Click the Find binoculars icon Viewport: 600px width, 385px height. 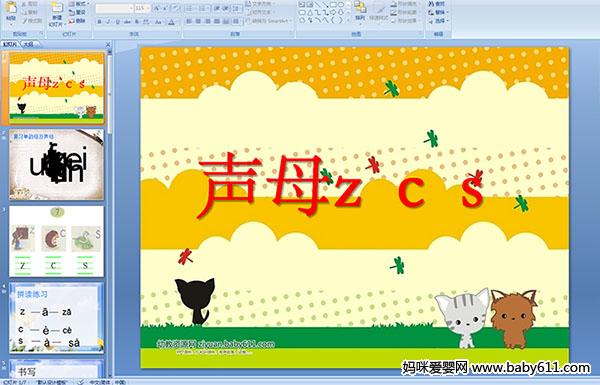click(431, 4)
